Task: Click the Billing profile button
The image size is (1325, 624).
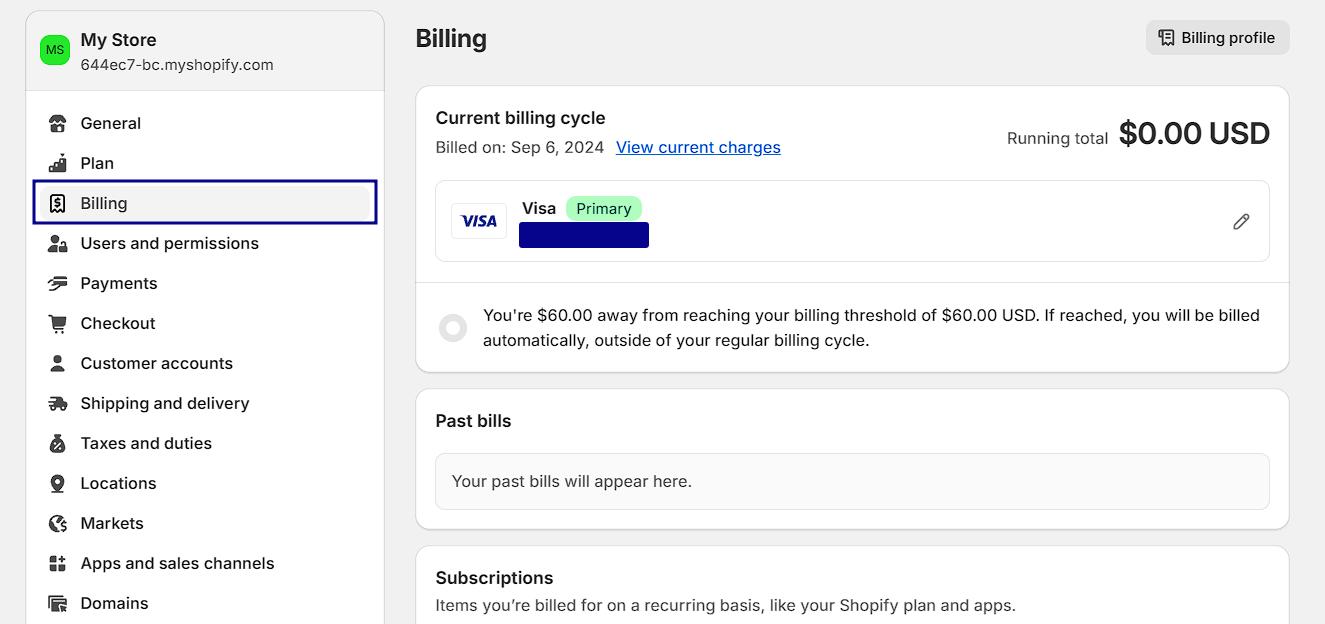Action: 1217,38
